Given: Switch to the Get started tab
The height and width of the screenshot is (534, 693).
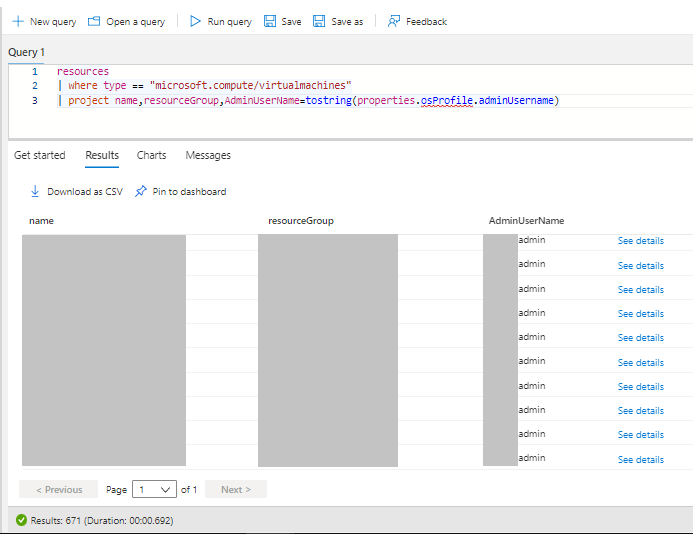Looking at the screenshot, I should click(40, 155).
